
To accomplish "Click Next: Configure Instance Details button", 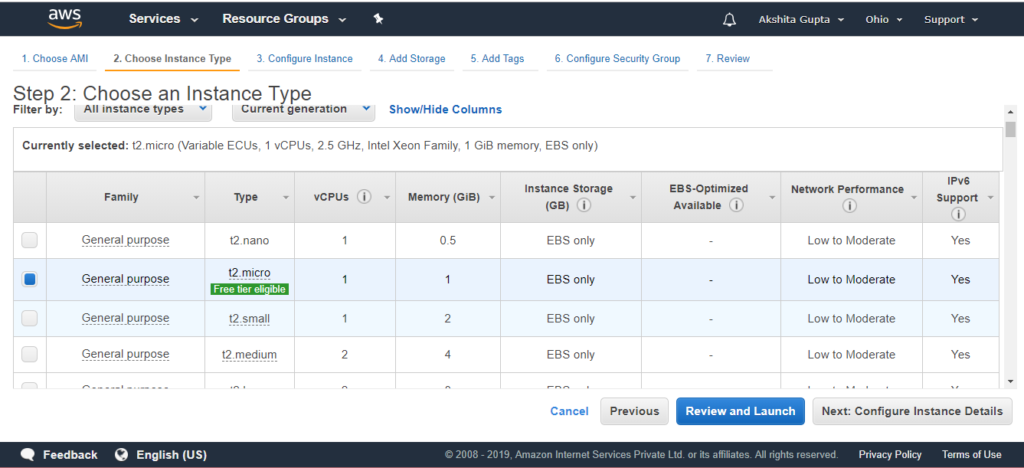I will click(x=912, y=411).
